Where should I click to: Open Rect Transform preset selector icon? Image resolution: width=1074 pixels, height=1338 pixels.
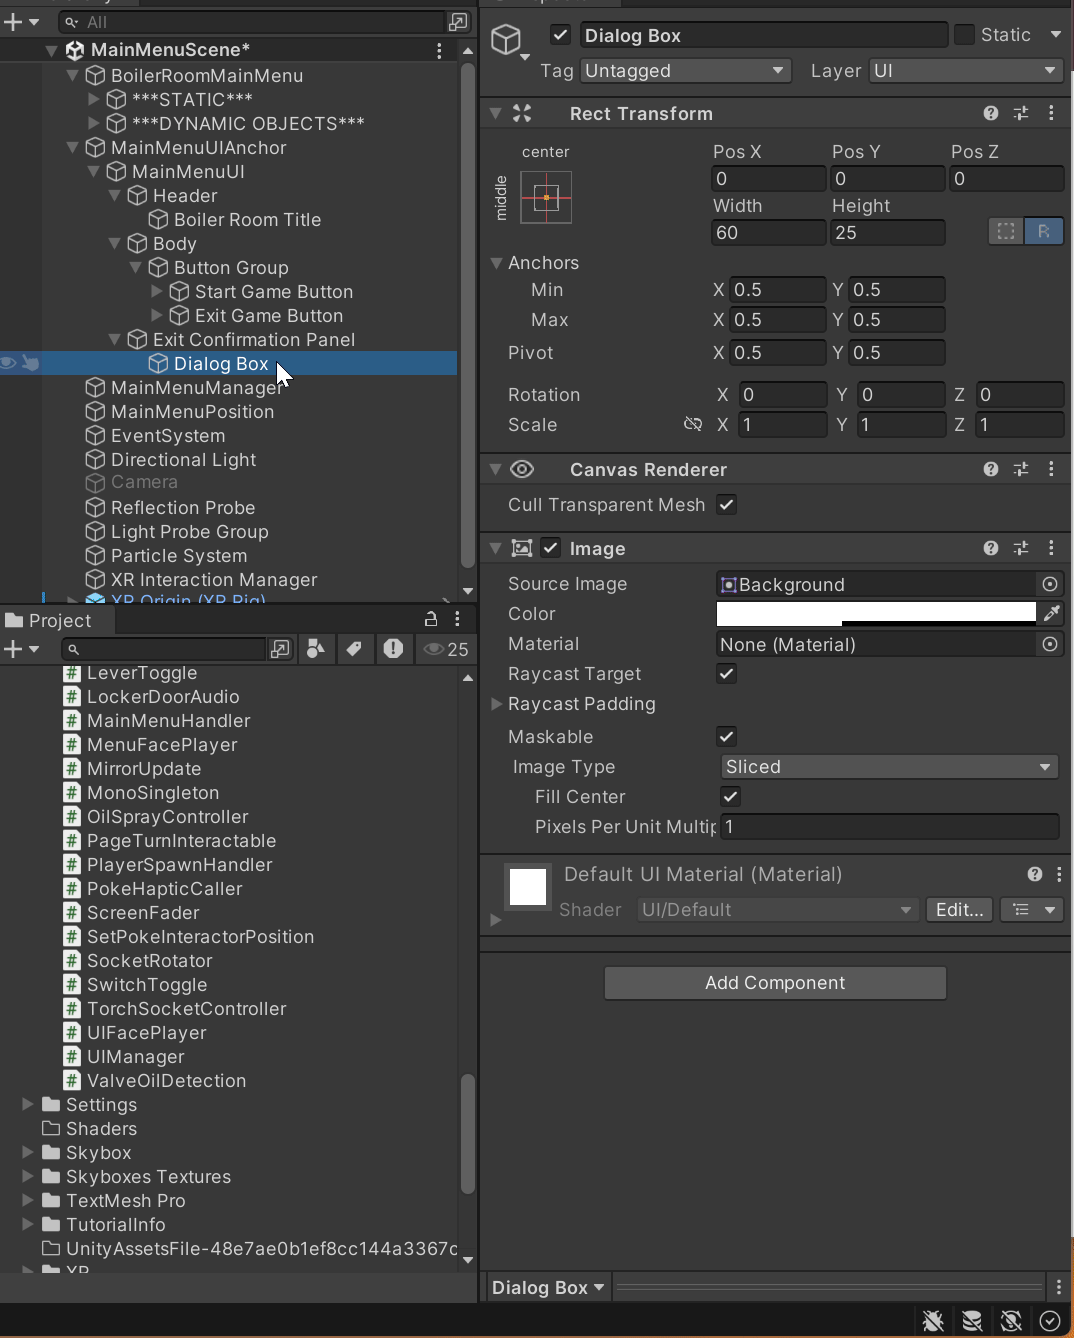click(1021, 113)
